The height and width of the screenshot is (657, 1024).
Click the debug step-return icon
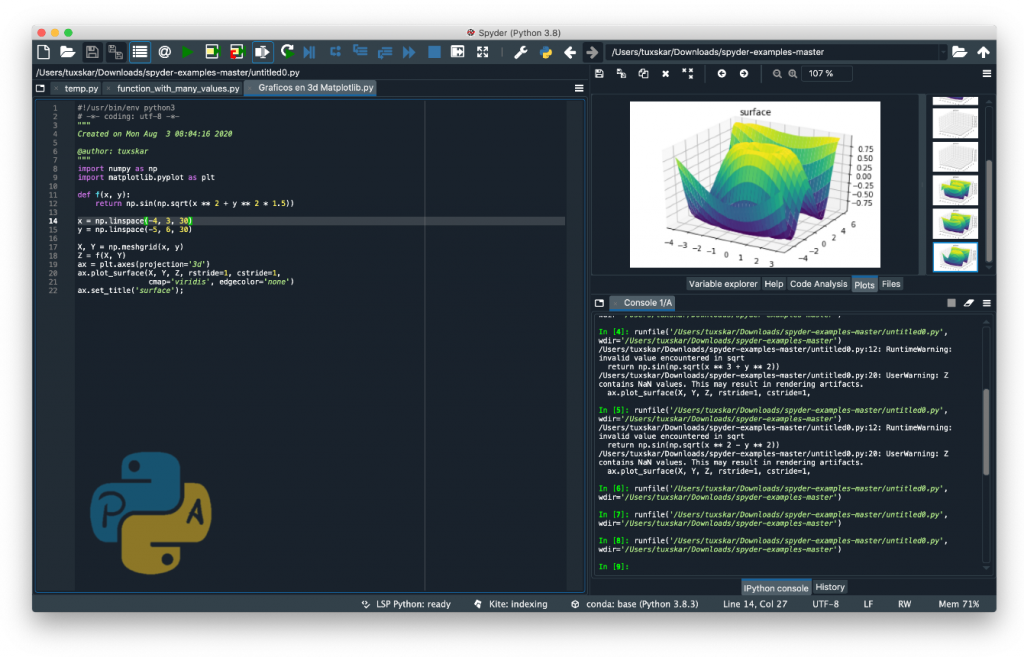385,52
